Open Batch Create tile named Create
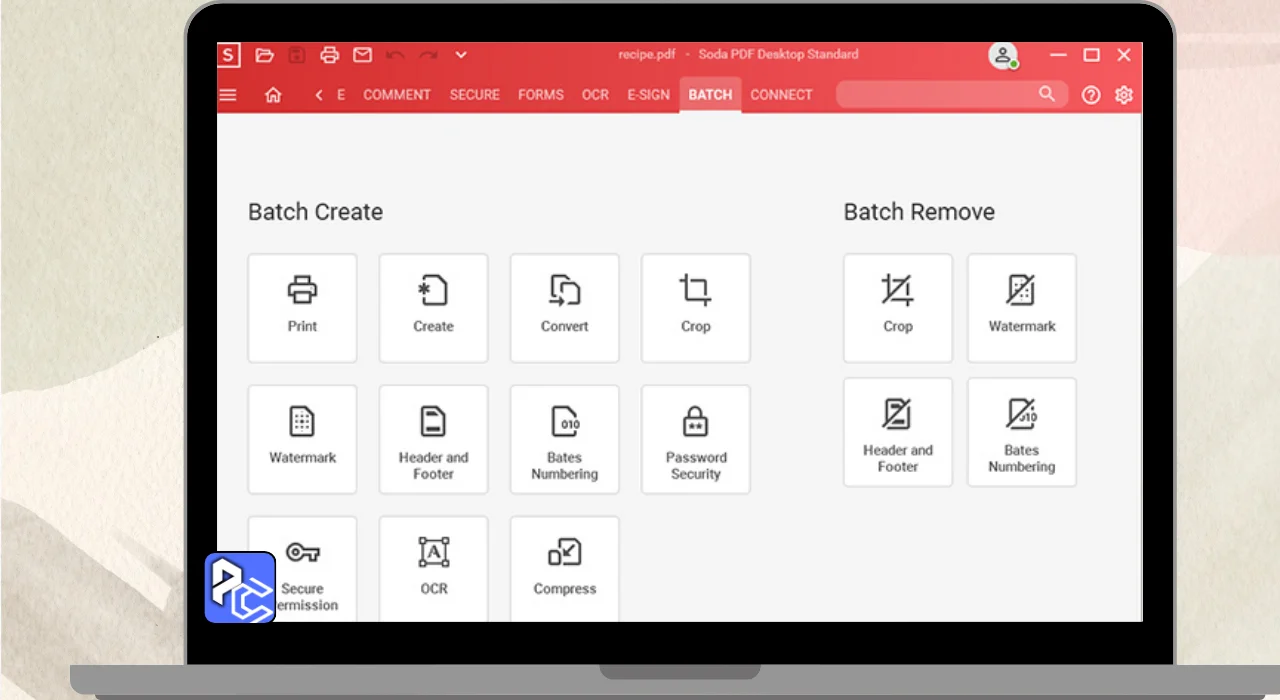This screenshot has height=700, width=1280. (433, 308)
